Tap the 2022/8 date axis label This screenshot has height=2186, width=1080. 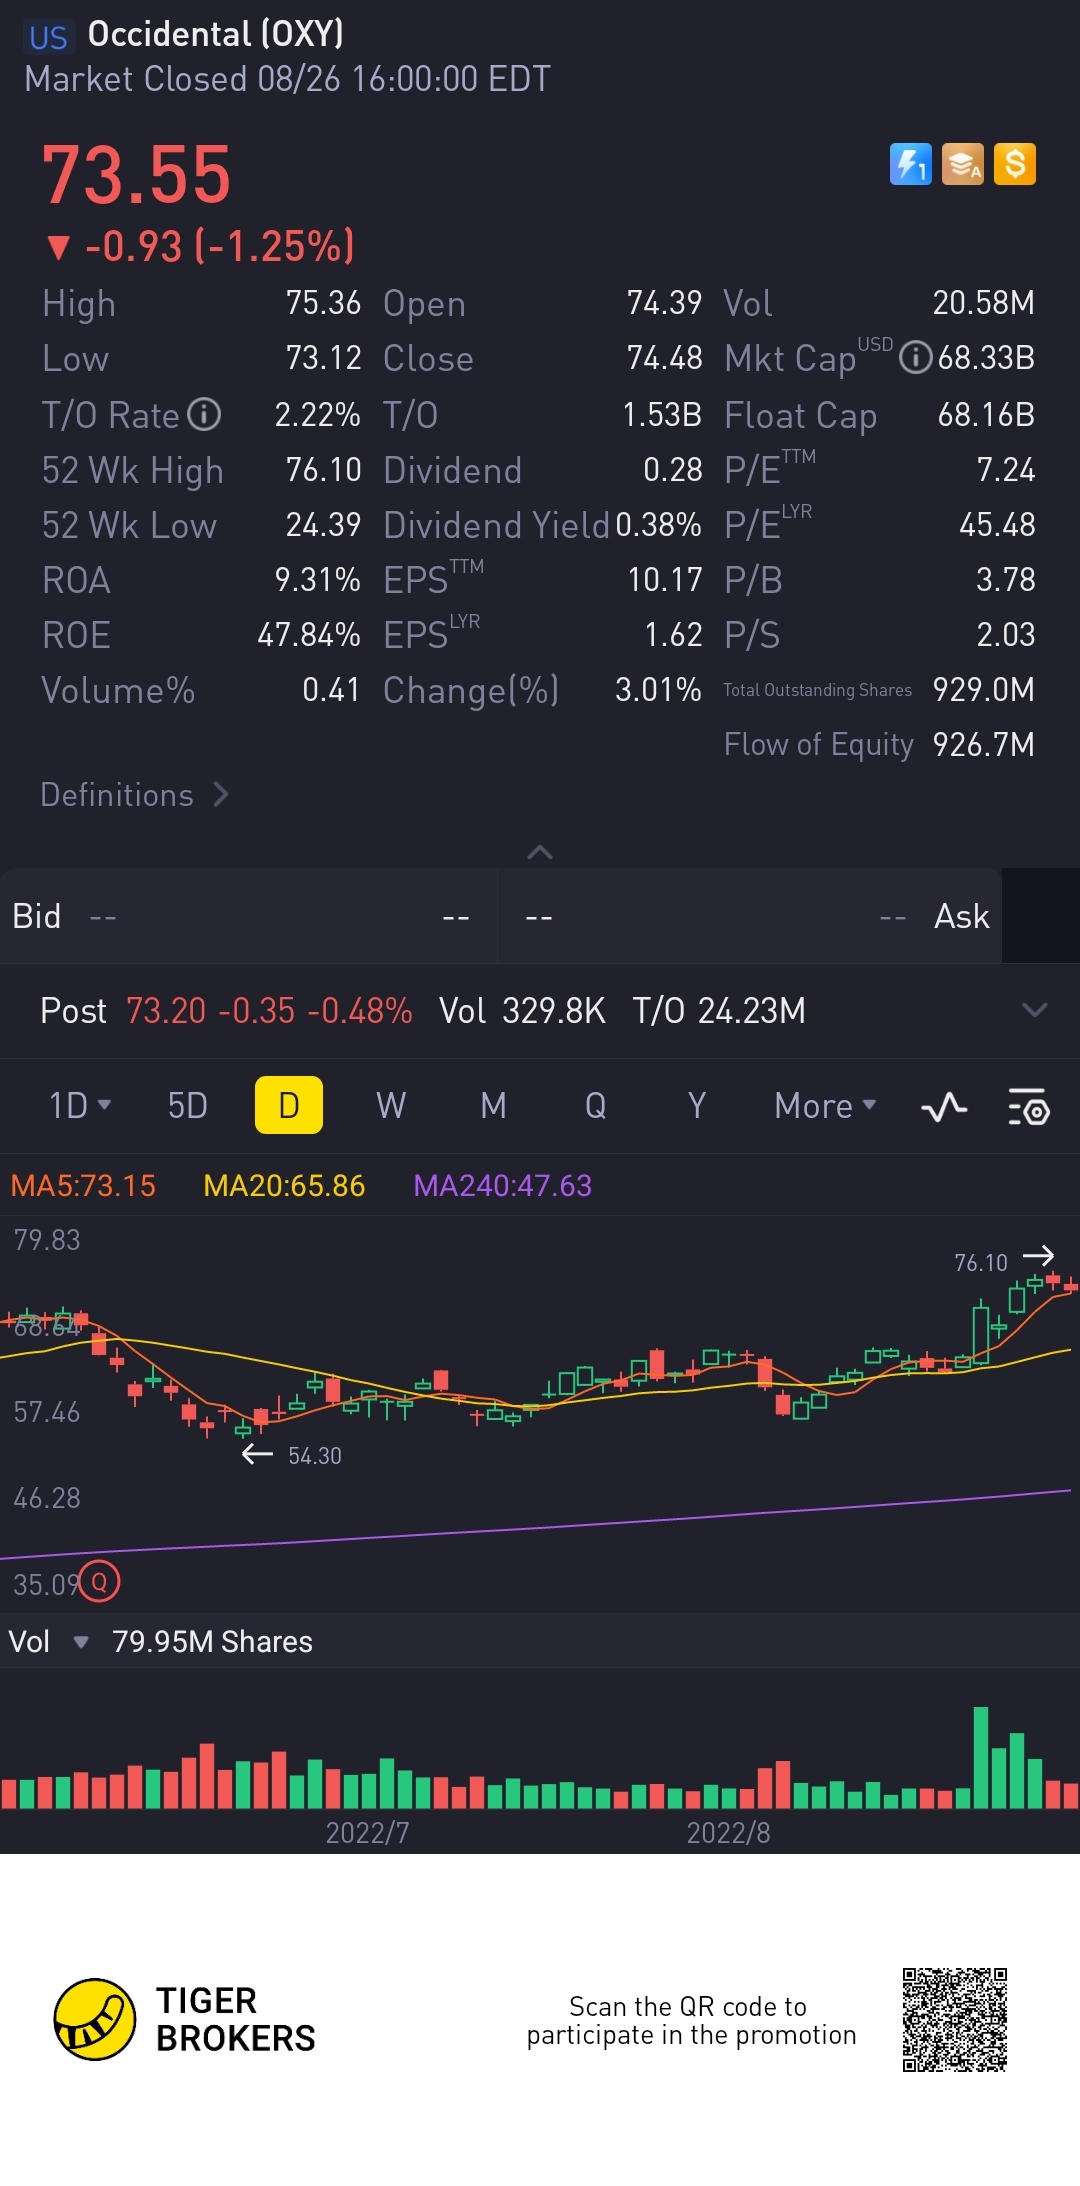(728, 1832)
